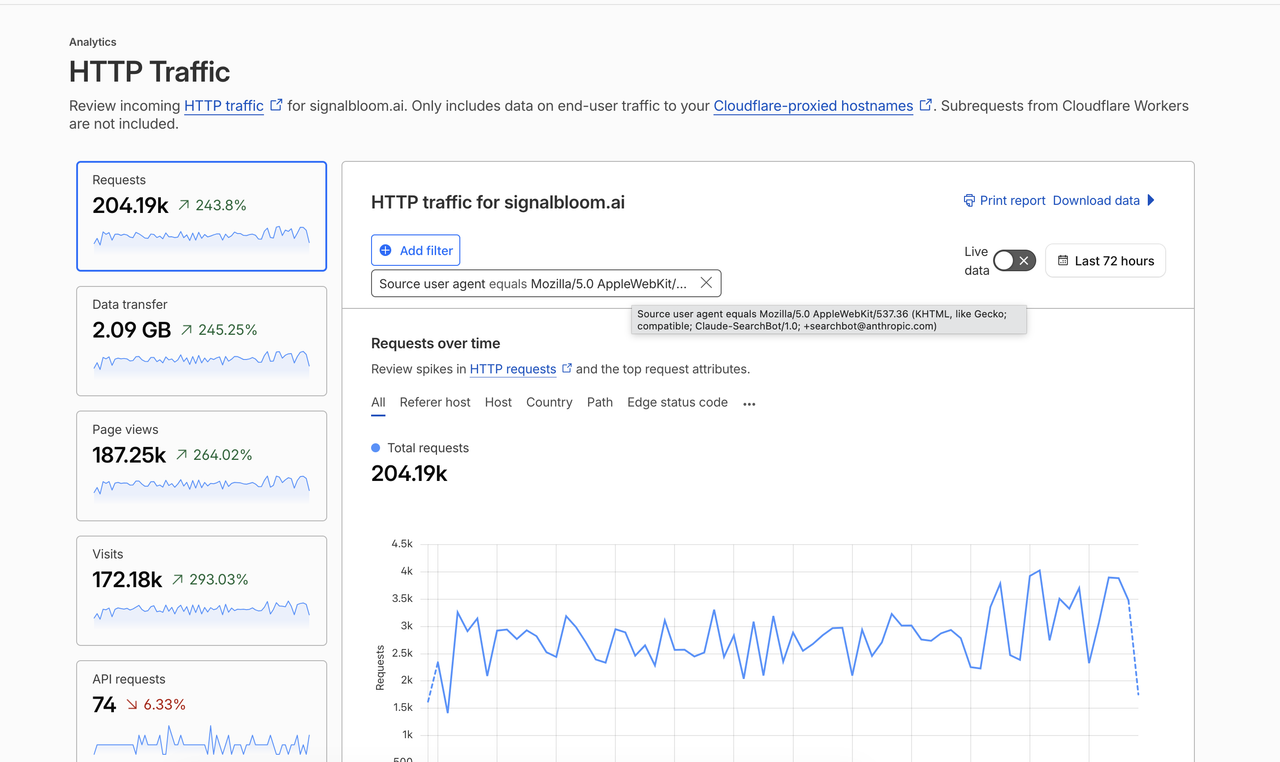
Task: Open external icon after Cloudflare-proxied hostnames
Action: pyautogui.click(x=926, y=105)
